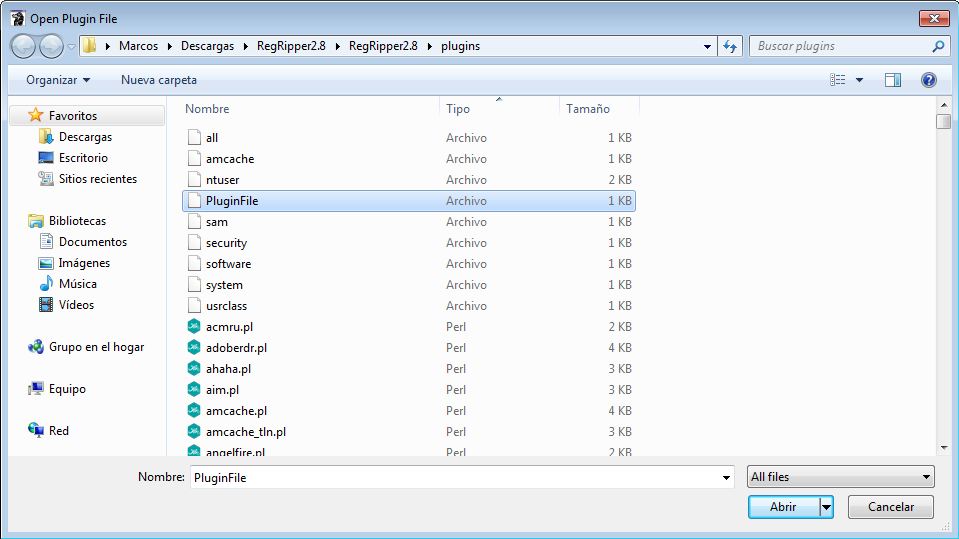
Task: Click the Abrir button
Action: tap(783, 507)
